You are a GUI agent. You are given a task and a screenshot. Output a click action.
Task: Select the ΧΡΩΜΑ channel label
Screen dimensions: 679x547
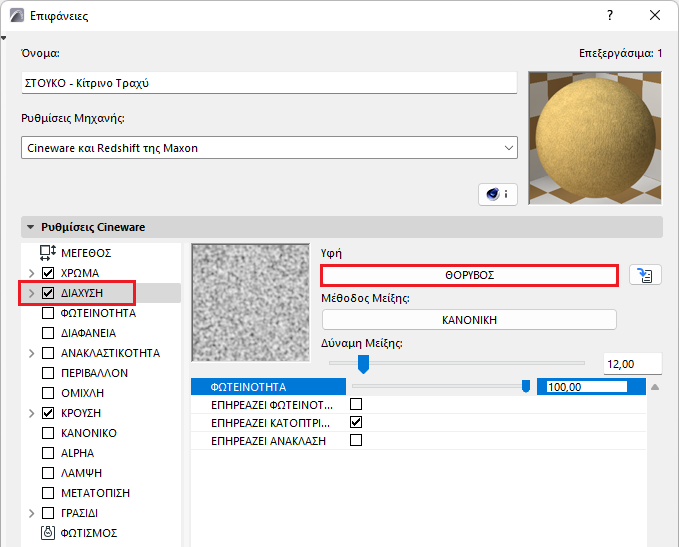(80, 273)
